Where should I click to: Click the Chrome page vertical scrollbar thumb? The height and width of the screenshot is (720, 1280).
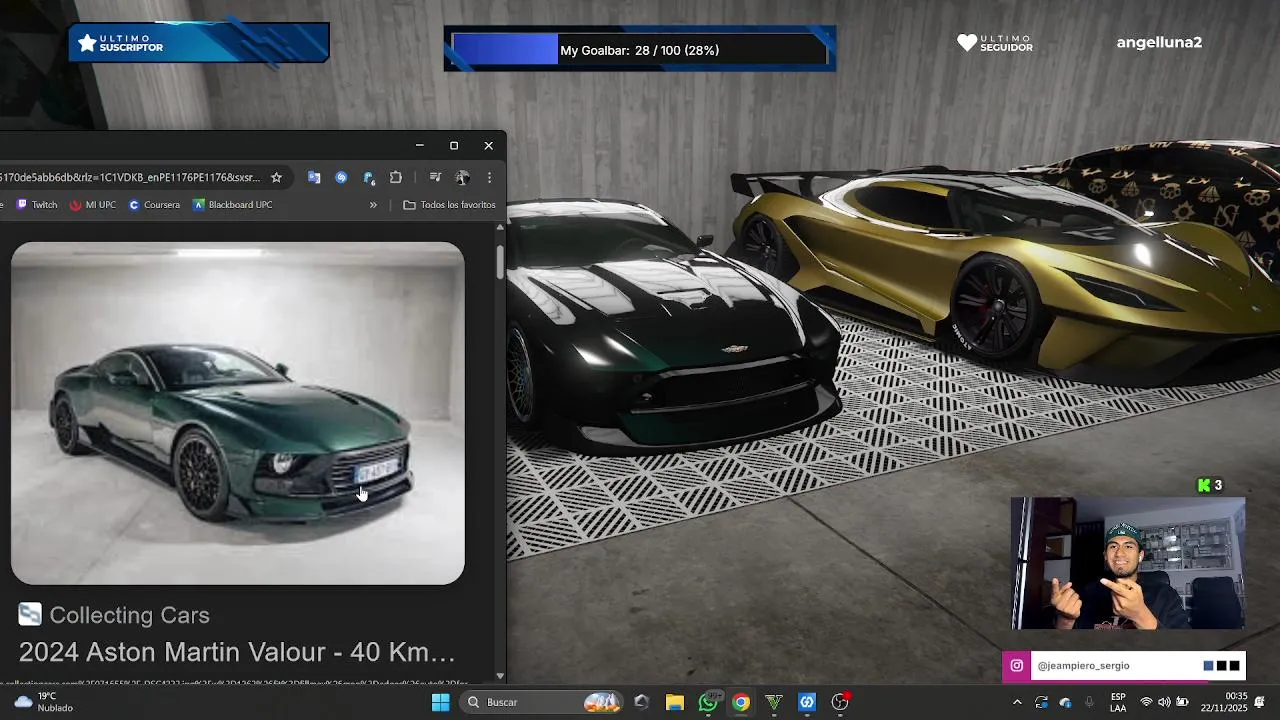point(500,260)
